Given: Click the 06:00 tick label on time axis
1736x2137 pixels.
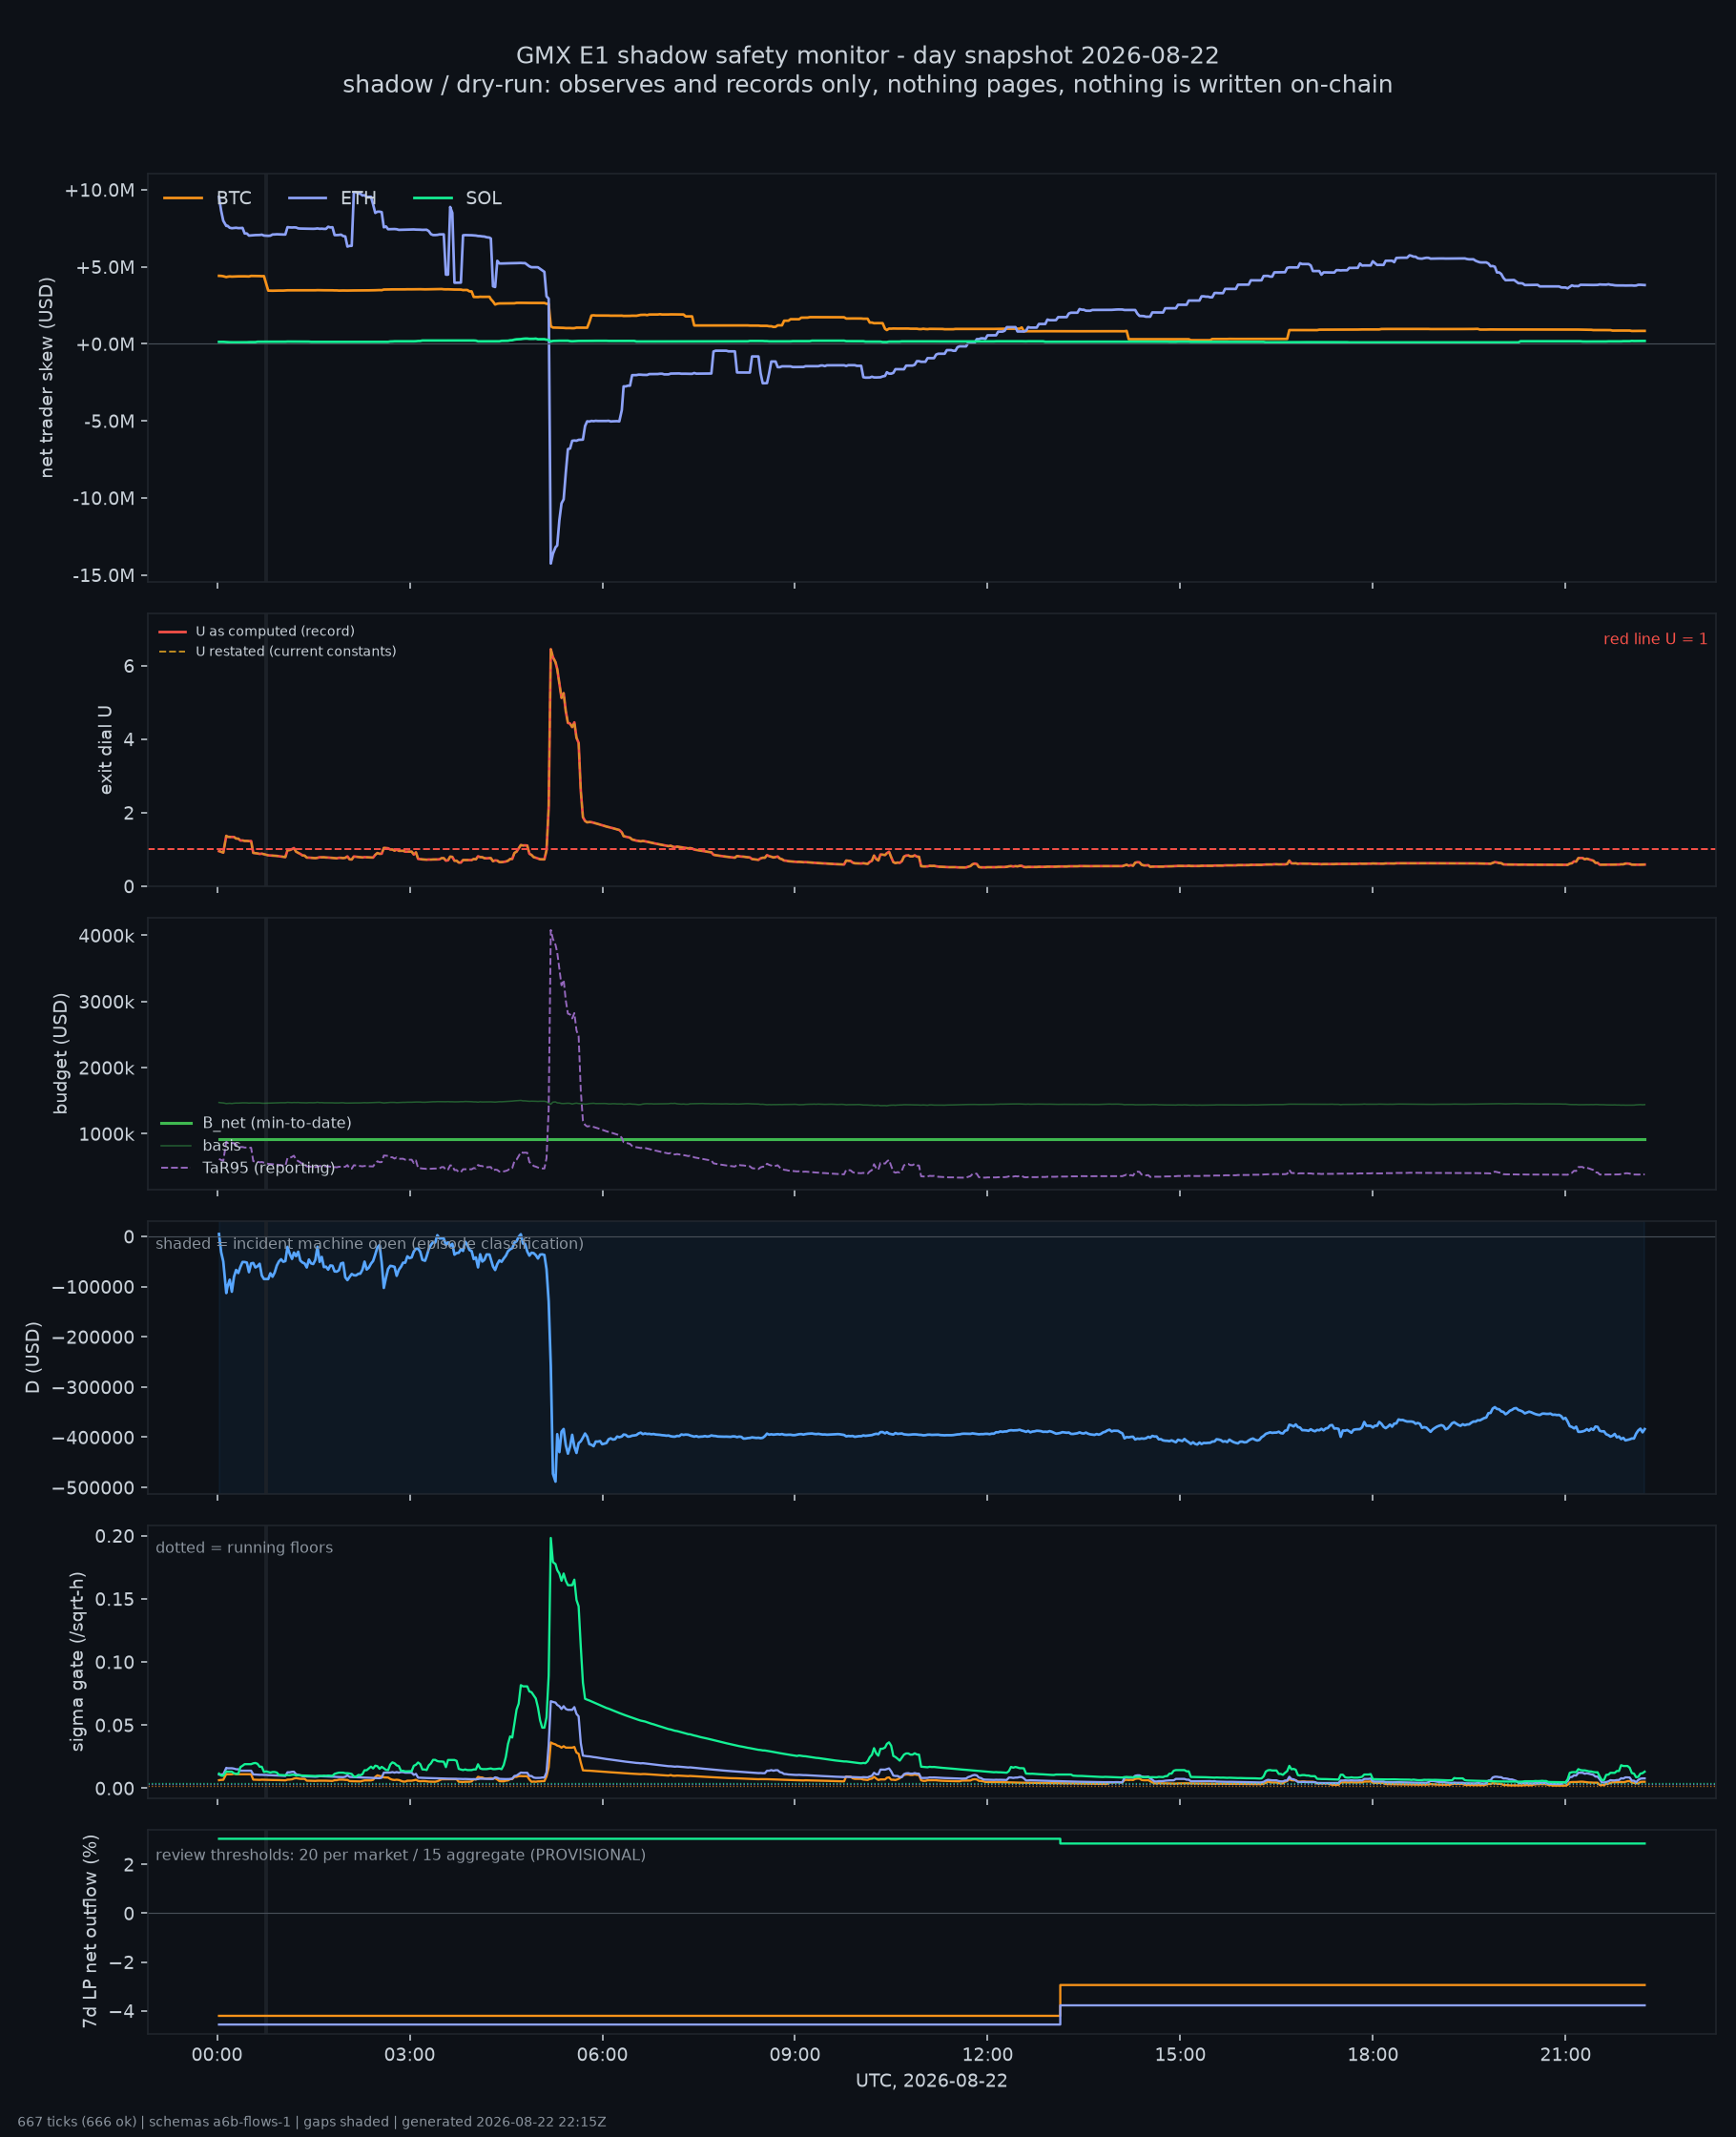Looking at the screenshot, I should click(602, 2055).
